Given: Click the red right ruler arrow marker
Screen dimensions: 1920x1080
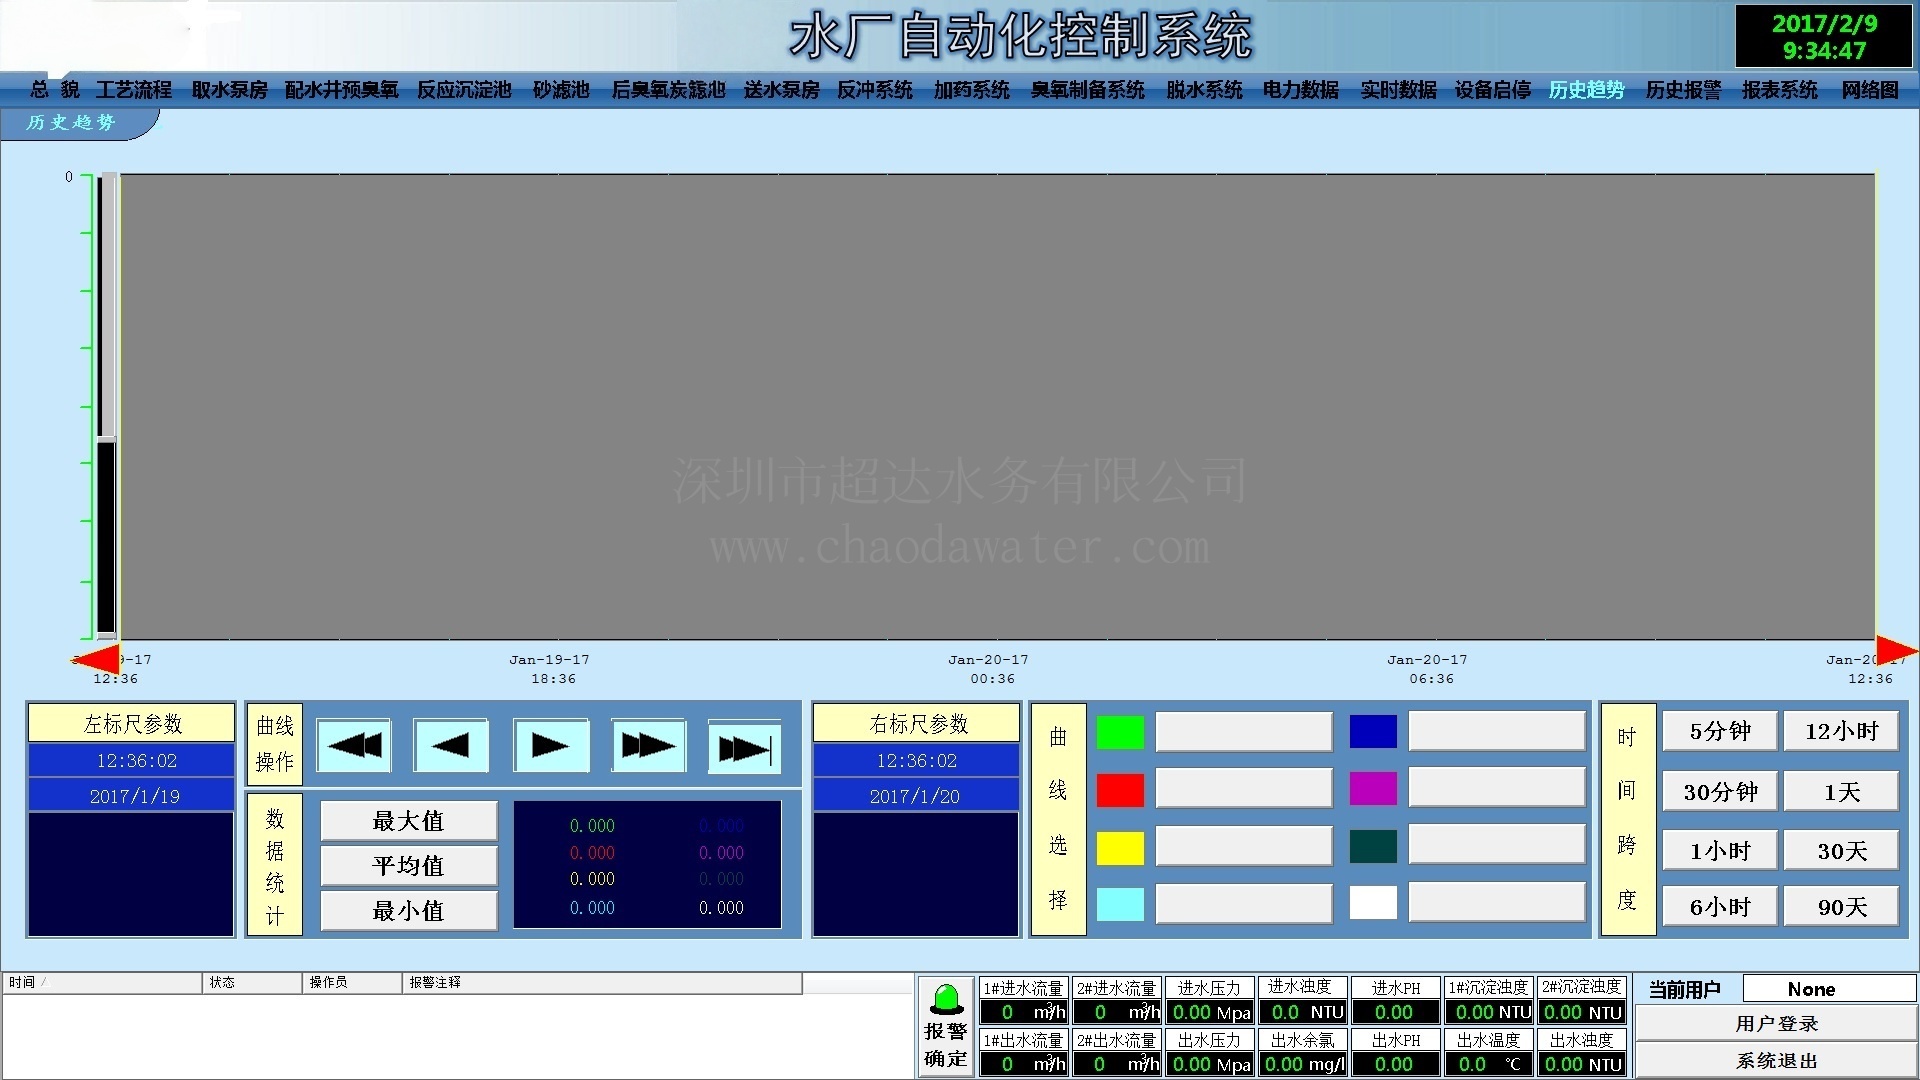Looking at the screenshot, I should (1897, 650).
